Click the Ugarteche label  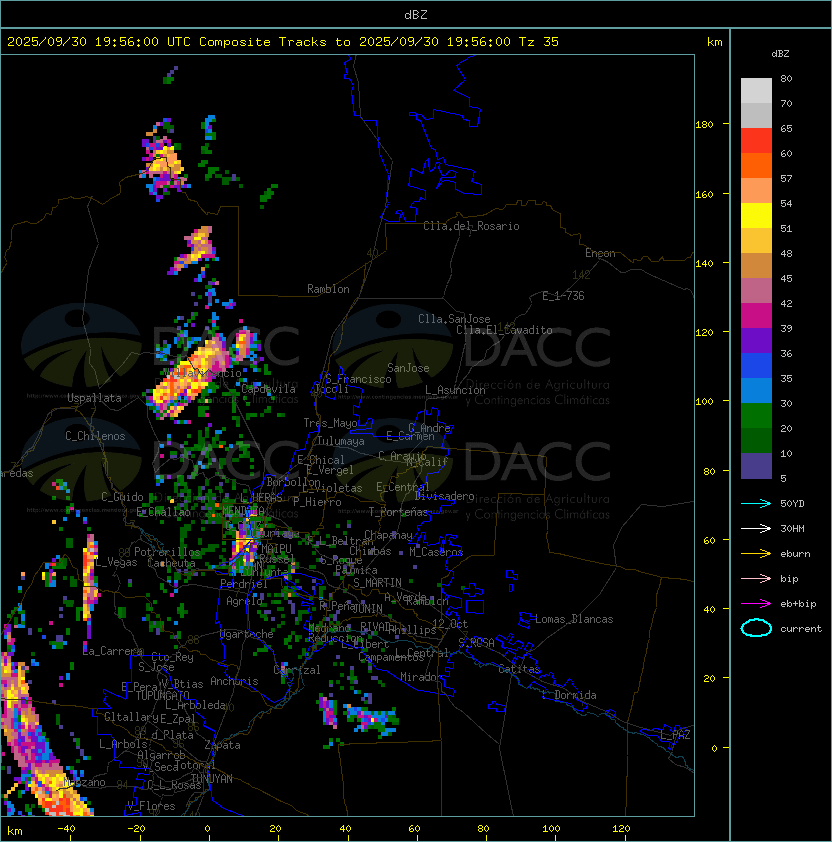[x=247, y=634]
